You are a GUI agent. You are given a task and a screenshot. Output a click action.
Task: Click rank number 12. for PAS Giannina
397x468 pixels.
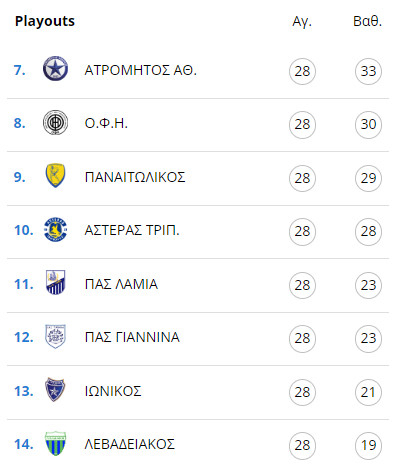pyautogui.click(x=24, y=337)
